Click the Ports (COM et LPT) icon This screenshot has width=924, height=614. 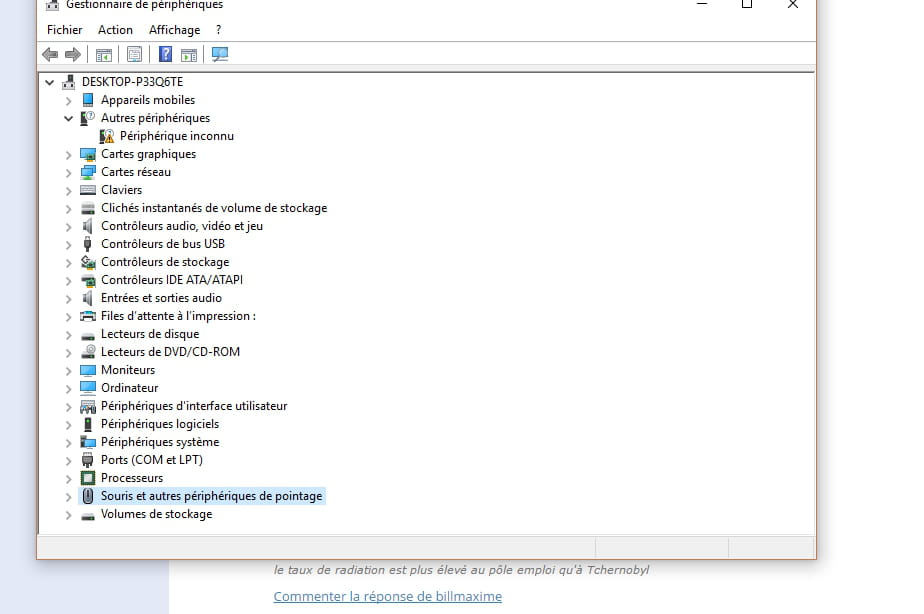(88, 460)
